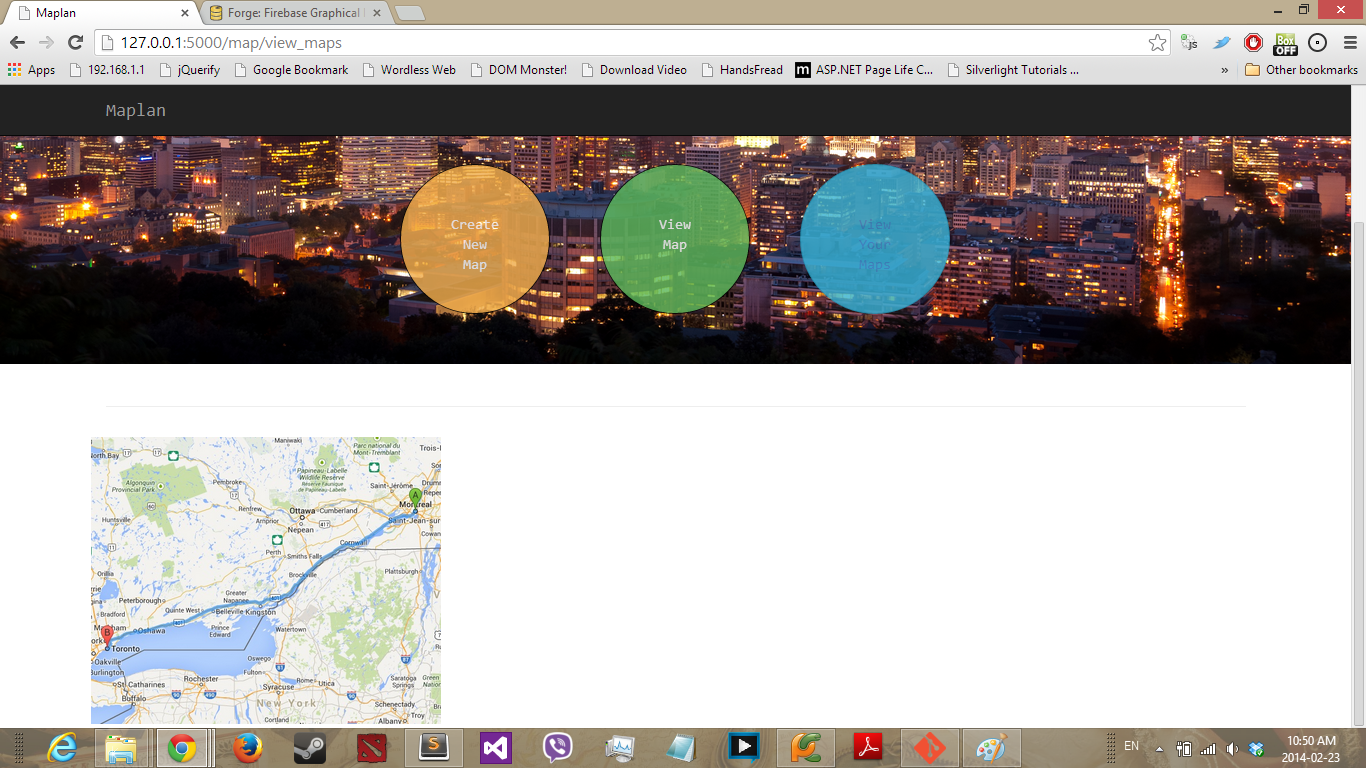Viewport: 1366px width, 768px height.
Task: Open the DOM Monster! bookmark
Action: pyautogui.click(x=518, y=70)
